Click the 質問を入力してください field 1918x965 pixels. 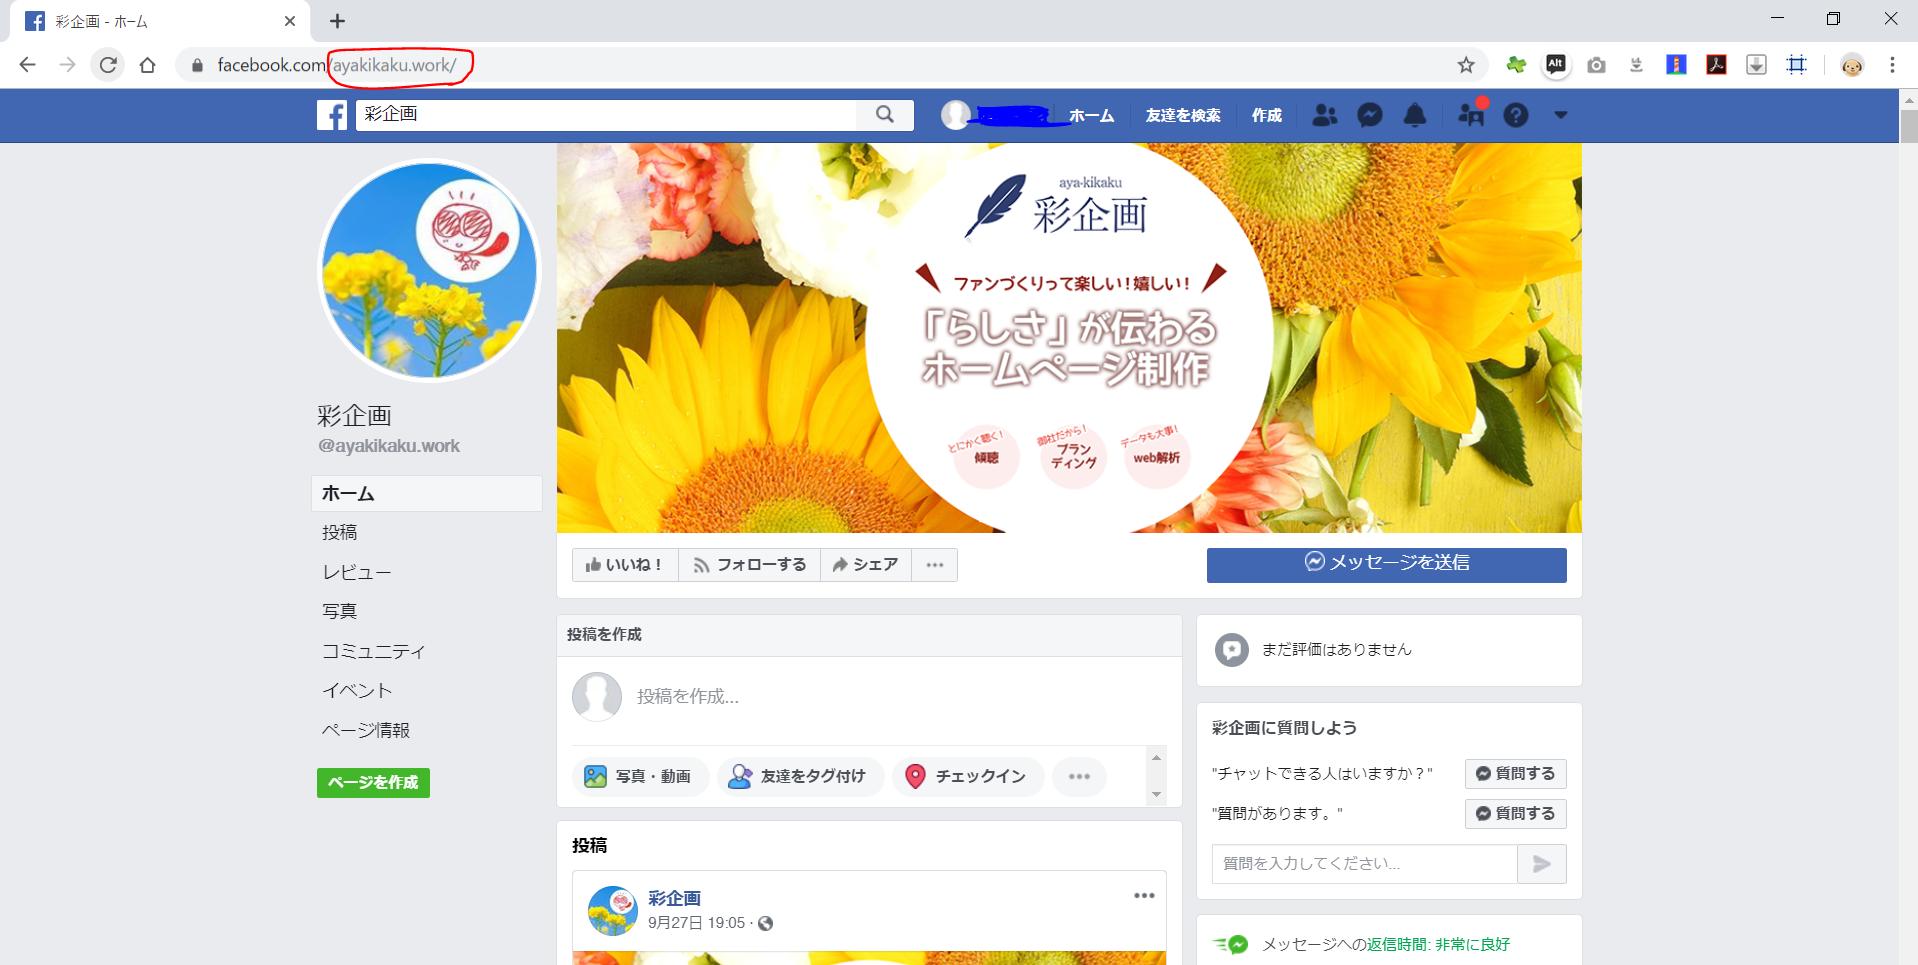[x=1364, y=864]
